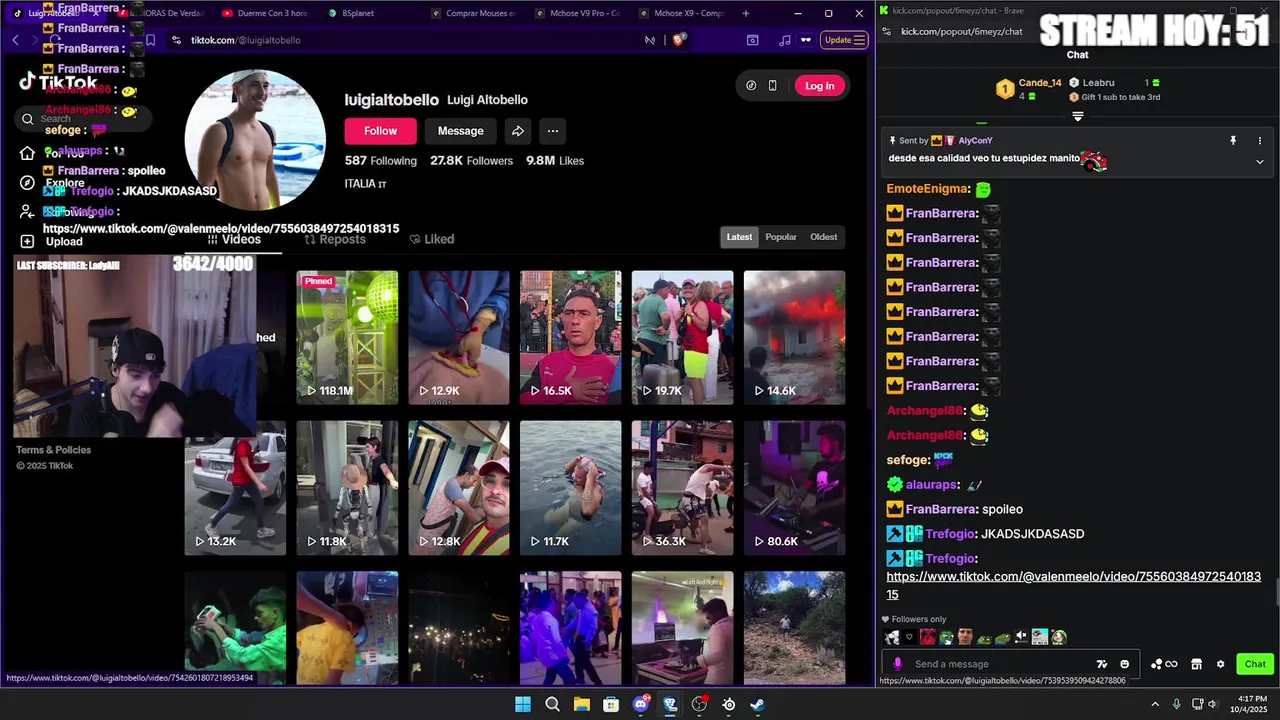Open the three-dots menu on the profile
Screen dimensions: 1280x720
553,131
